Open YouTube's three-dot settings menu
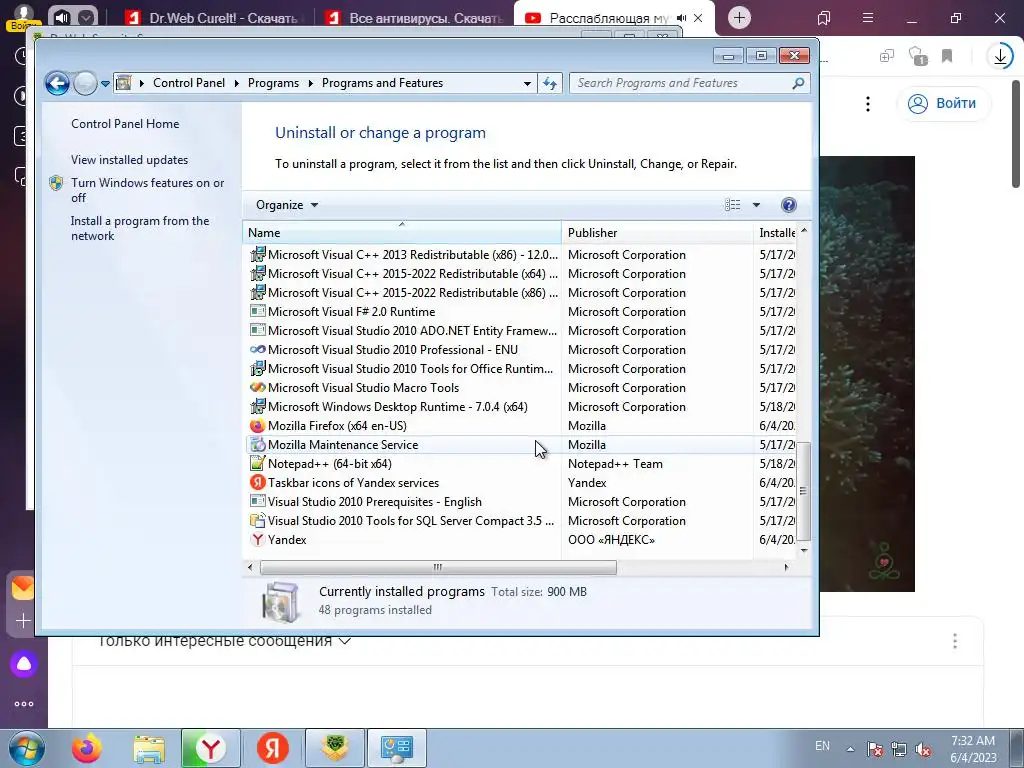The image size is (1024, 768). (868, 104)
